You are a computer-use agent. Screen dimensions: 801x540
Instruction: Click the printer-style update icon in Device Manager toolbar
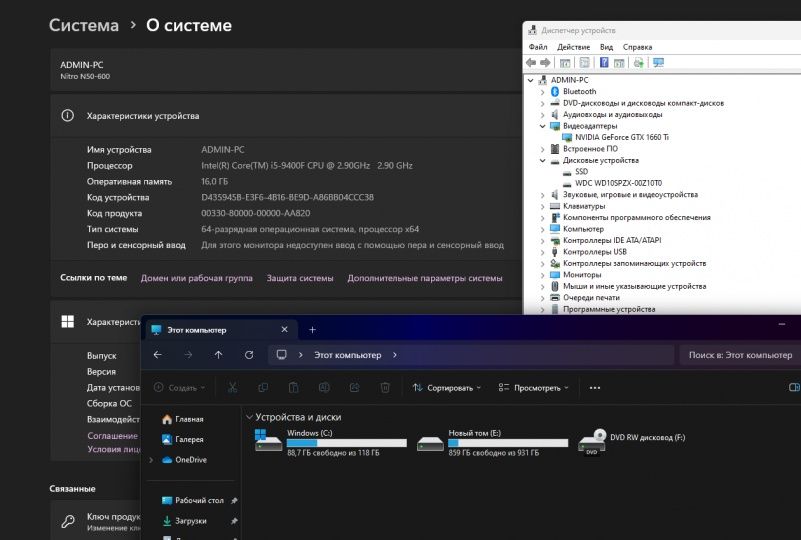click(639, 62)
